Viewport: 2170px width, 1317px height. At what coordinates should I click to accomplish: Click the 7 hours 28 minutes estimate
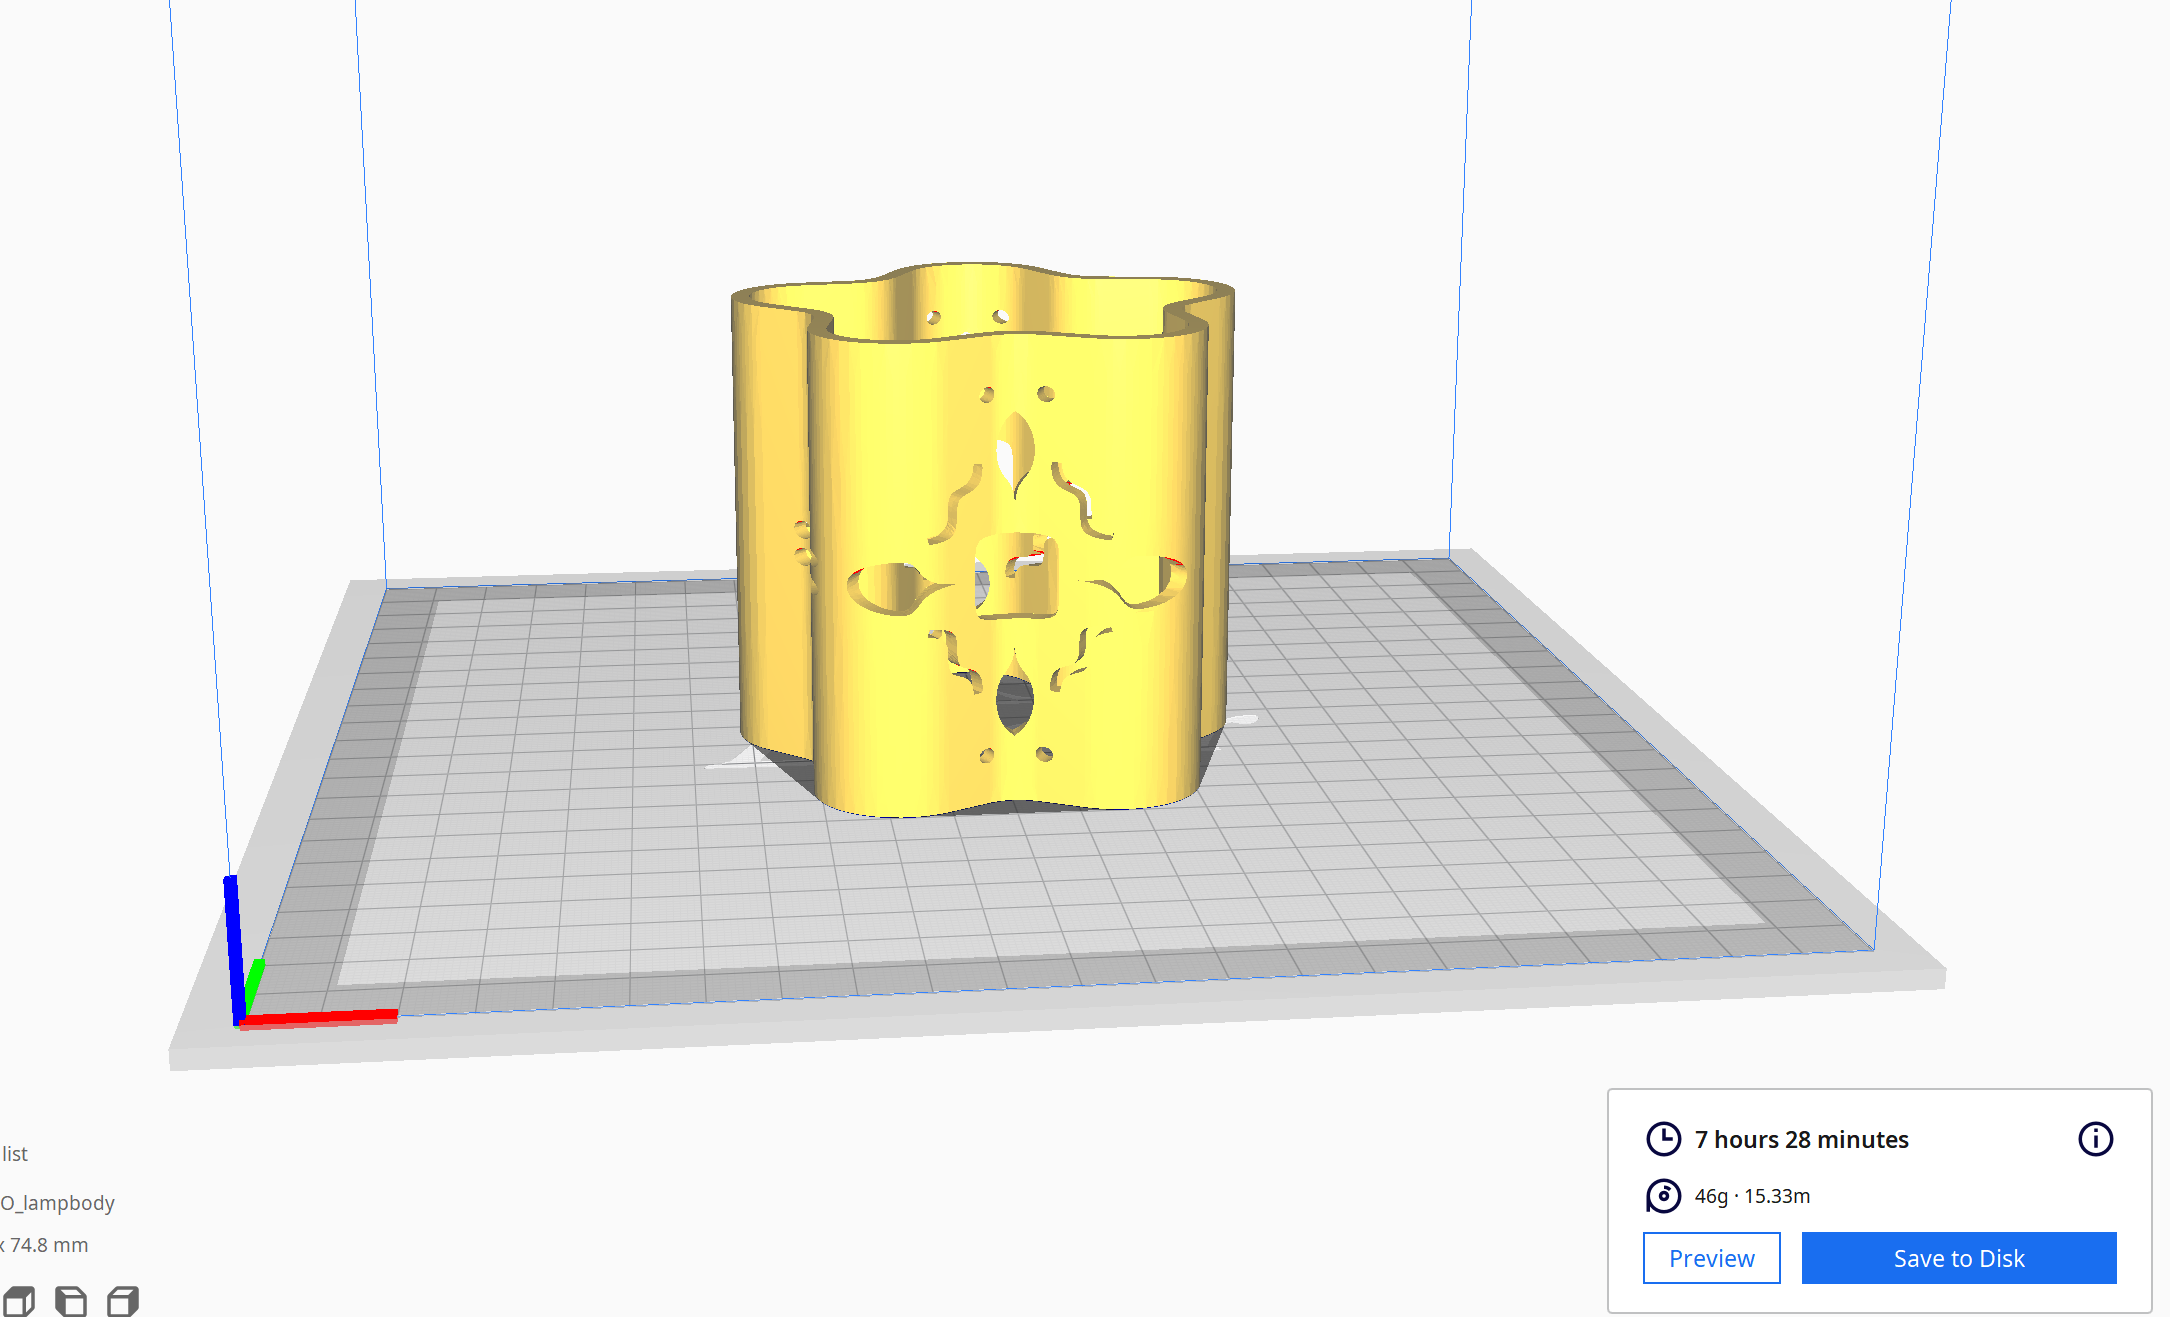click(1801, 1139)
